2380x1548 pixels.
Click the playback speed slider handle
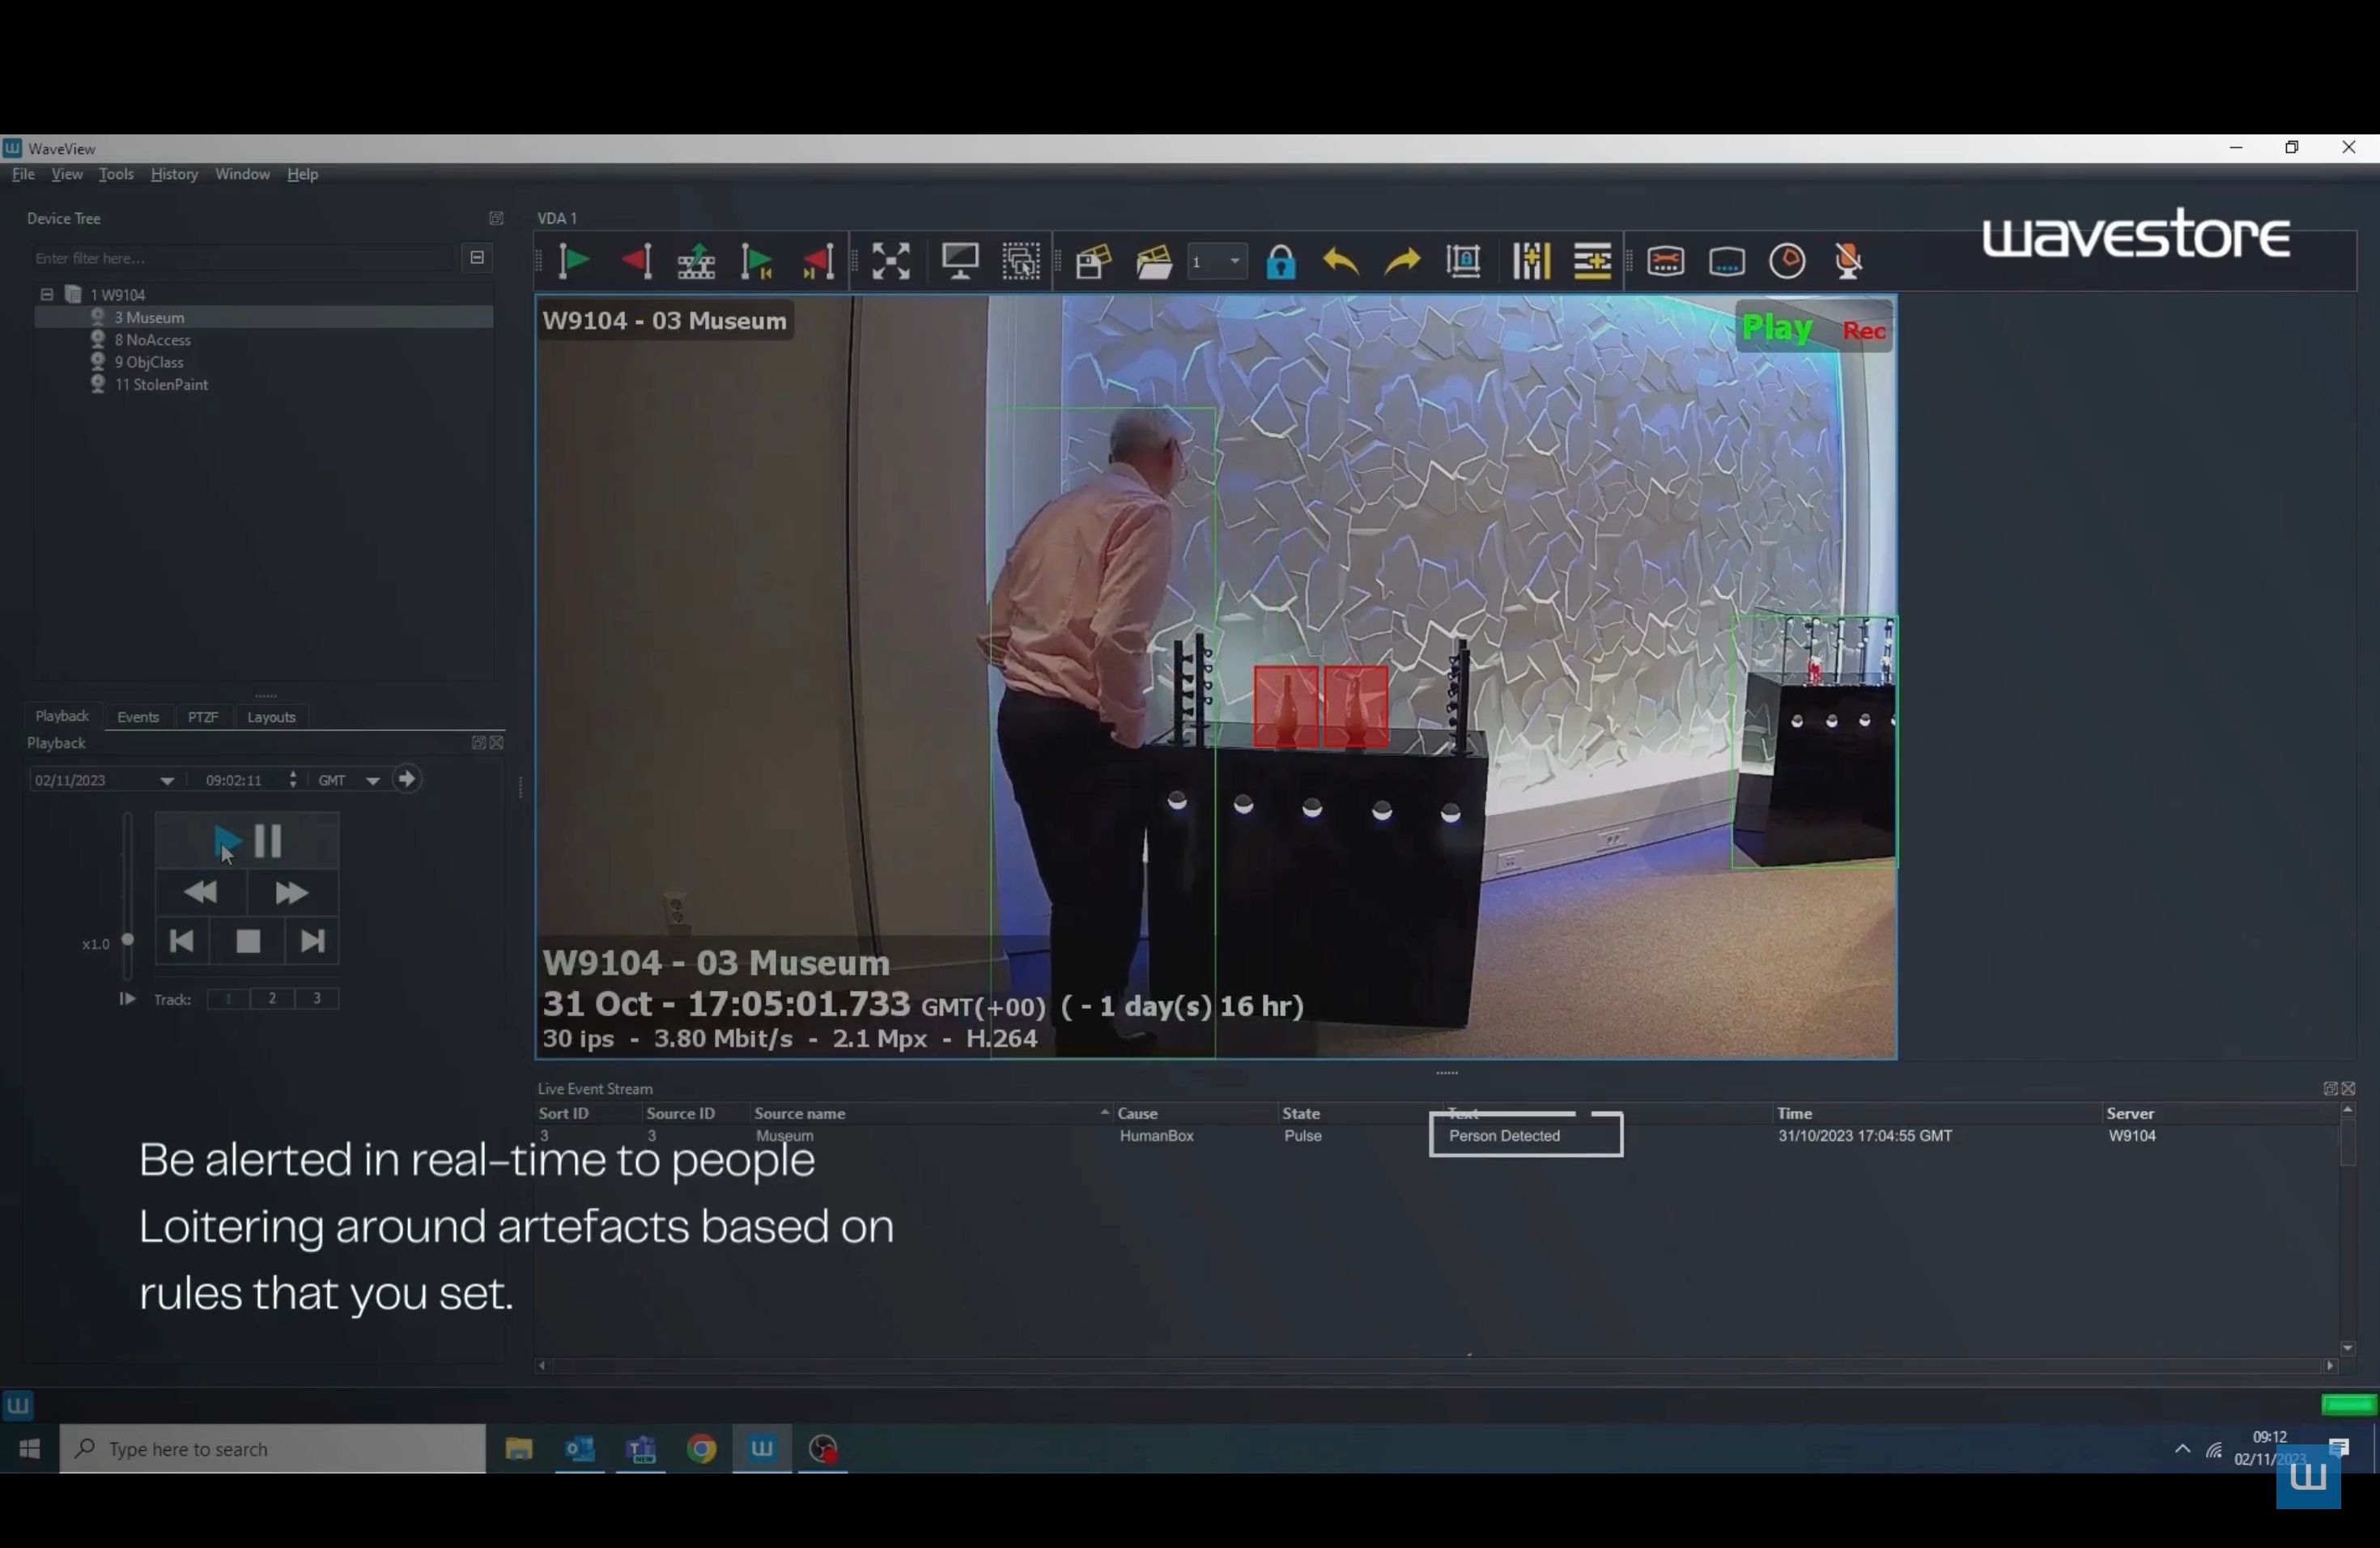click(x=128, y=939)
